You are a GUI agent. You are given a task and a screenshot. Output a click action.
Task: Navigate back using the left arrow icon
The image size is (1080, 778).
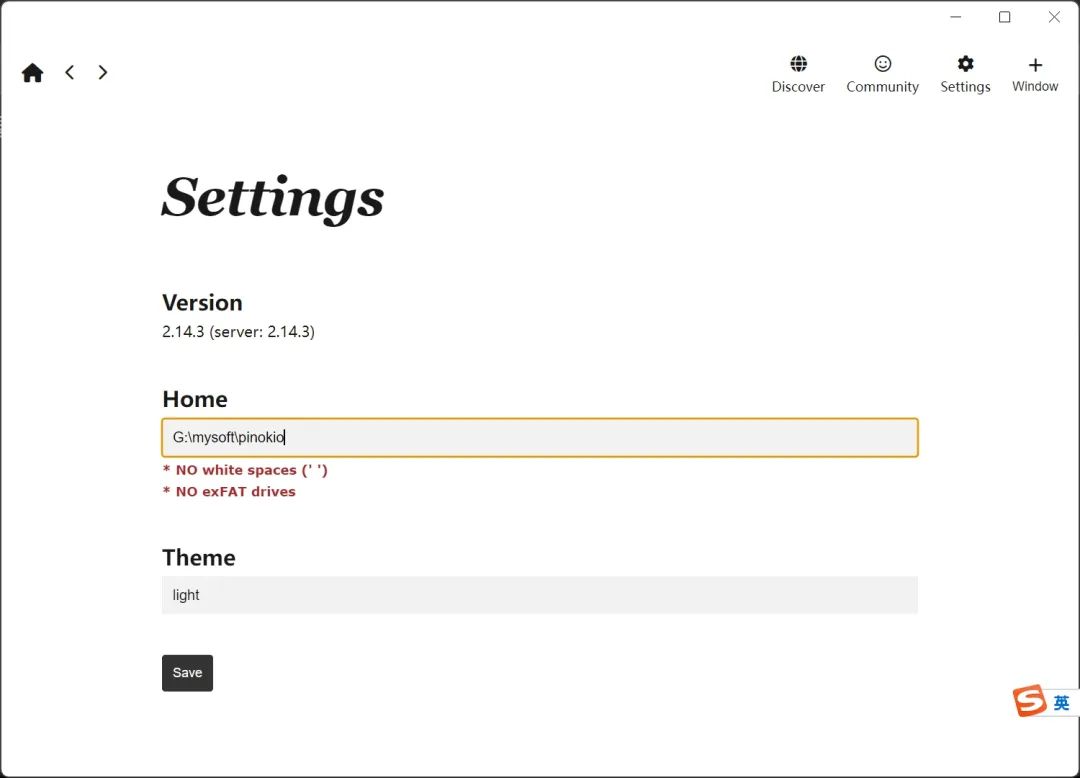click(x=68, y=71)
